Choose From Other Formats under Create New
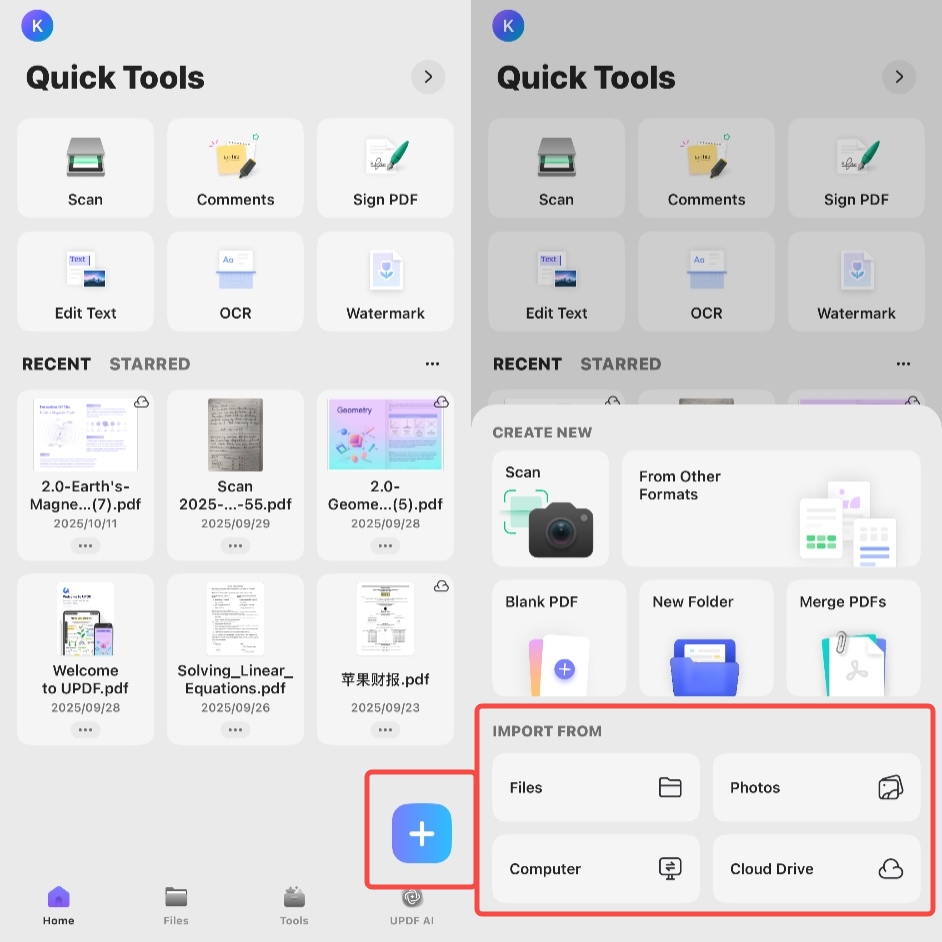Screen dimensions: 942x942 [771, 508]
